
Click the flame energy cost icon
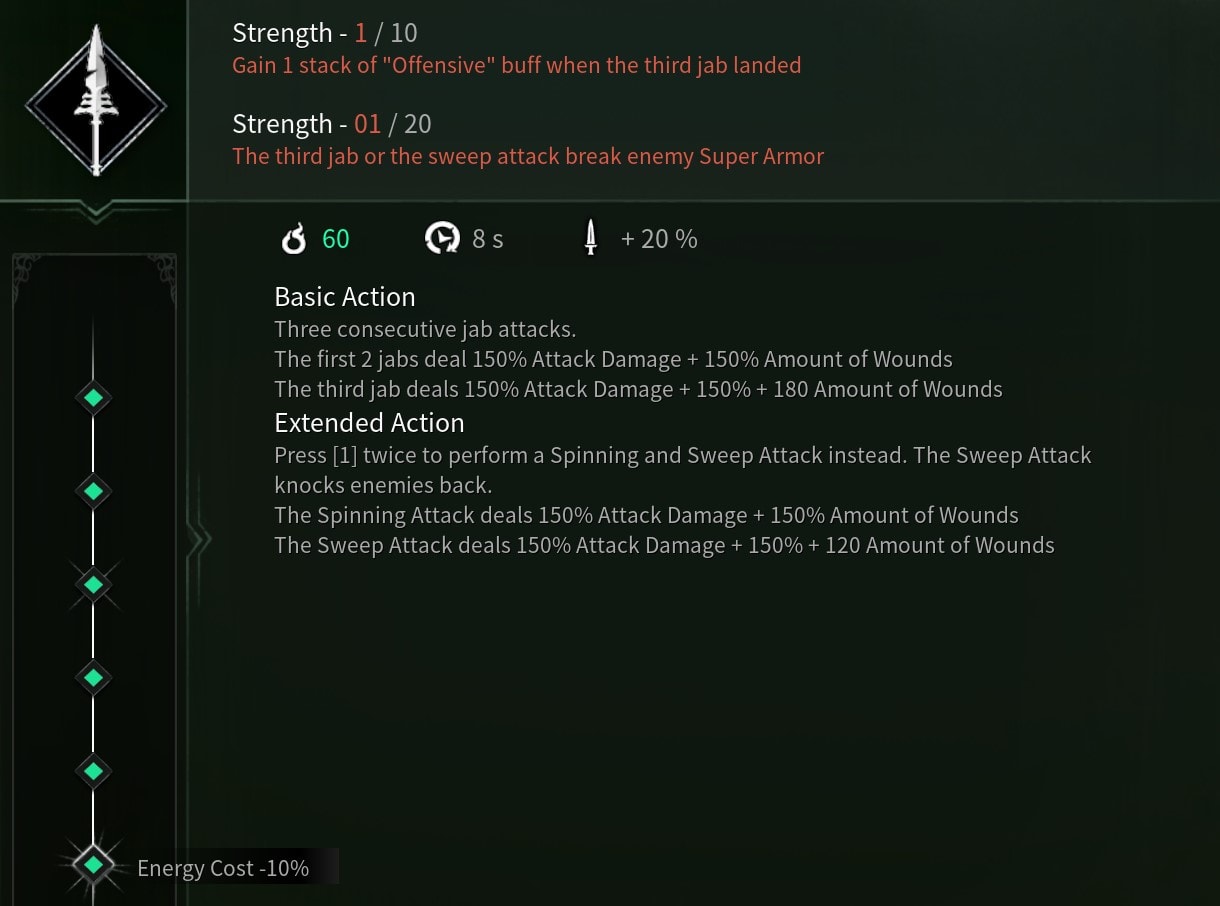pyautogui.click(x=293, y=239)
